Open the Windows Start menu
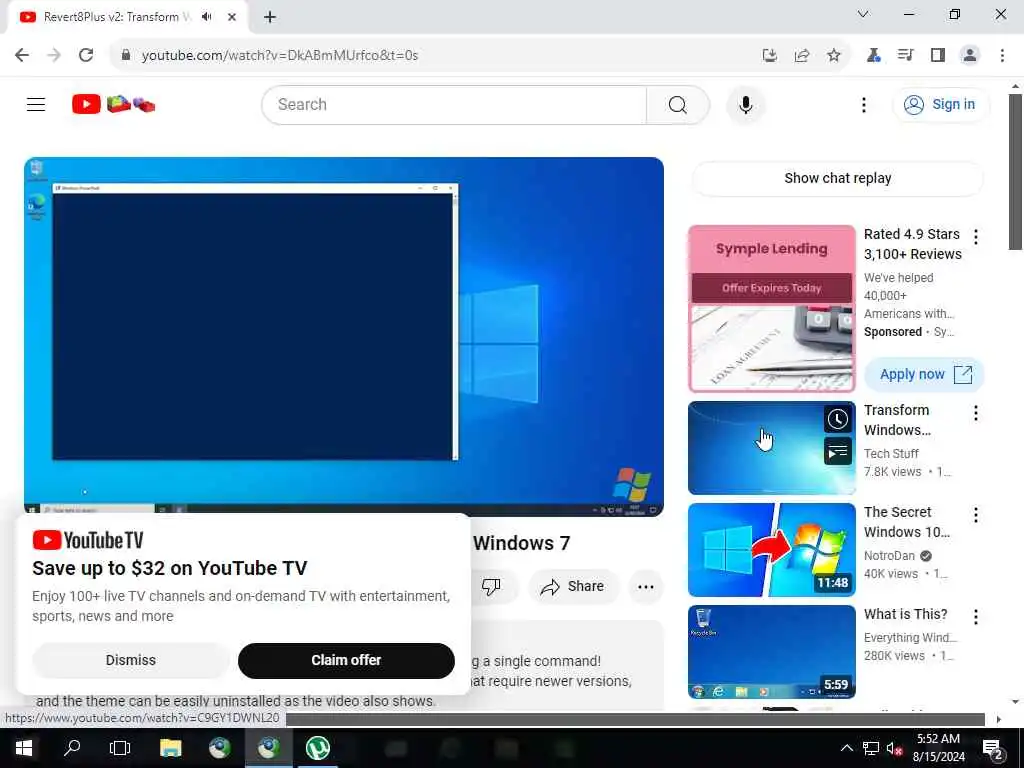Screen dimensions: 1024x768 click(24, 748)
